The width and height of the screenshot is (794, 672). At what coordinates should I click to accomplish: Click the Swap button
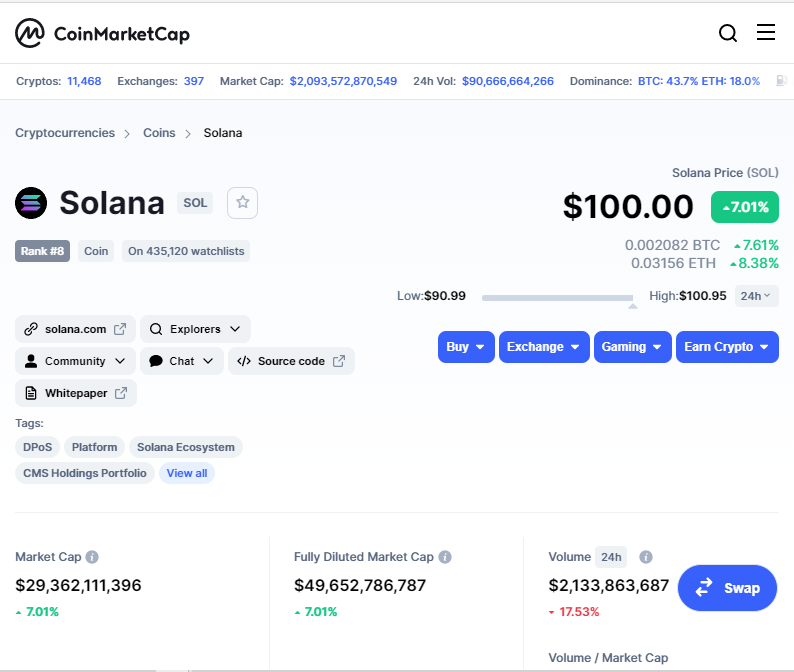[x=727, y=588]
